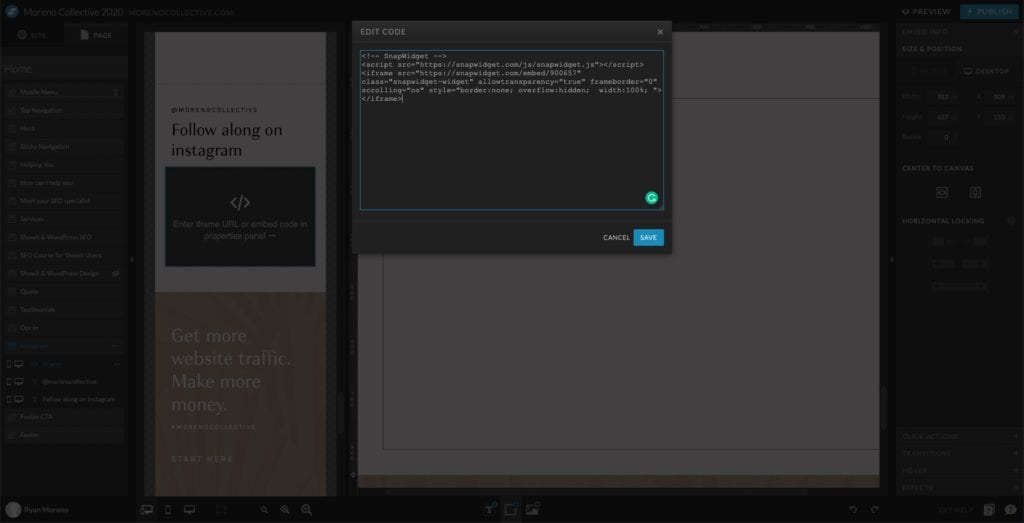The height and width of the screenshot is (523, 1024).
Task: Click the Save button in Edit Code
Action: click(648, 238)
